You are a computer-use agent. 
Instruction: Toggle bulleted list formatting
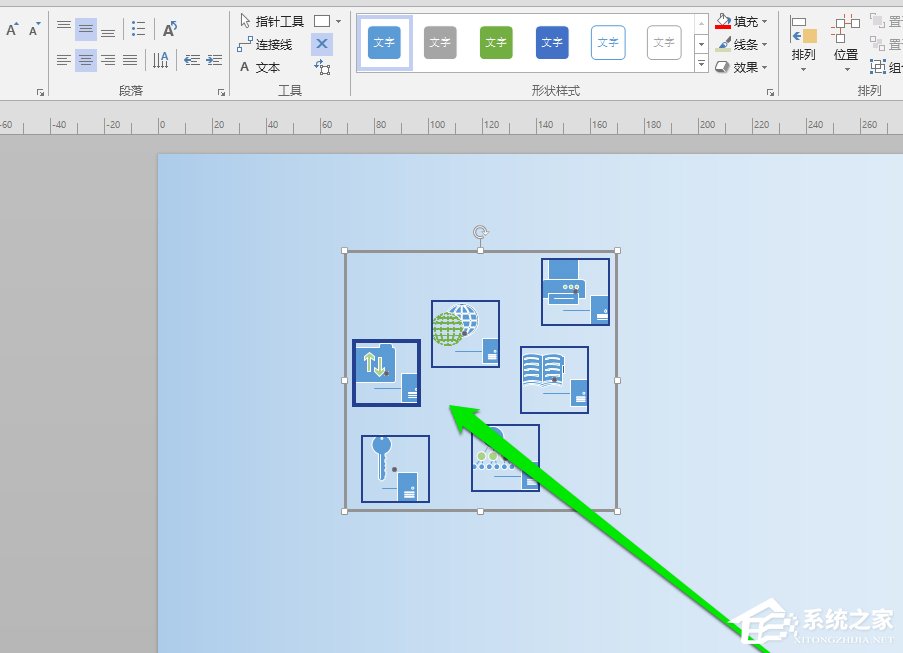pyautogui.click(x=138, y=27)
